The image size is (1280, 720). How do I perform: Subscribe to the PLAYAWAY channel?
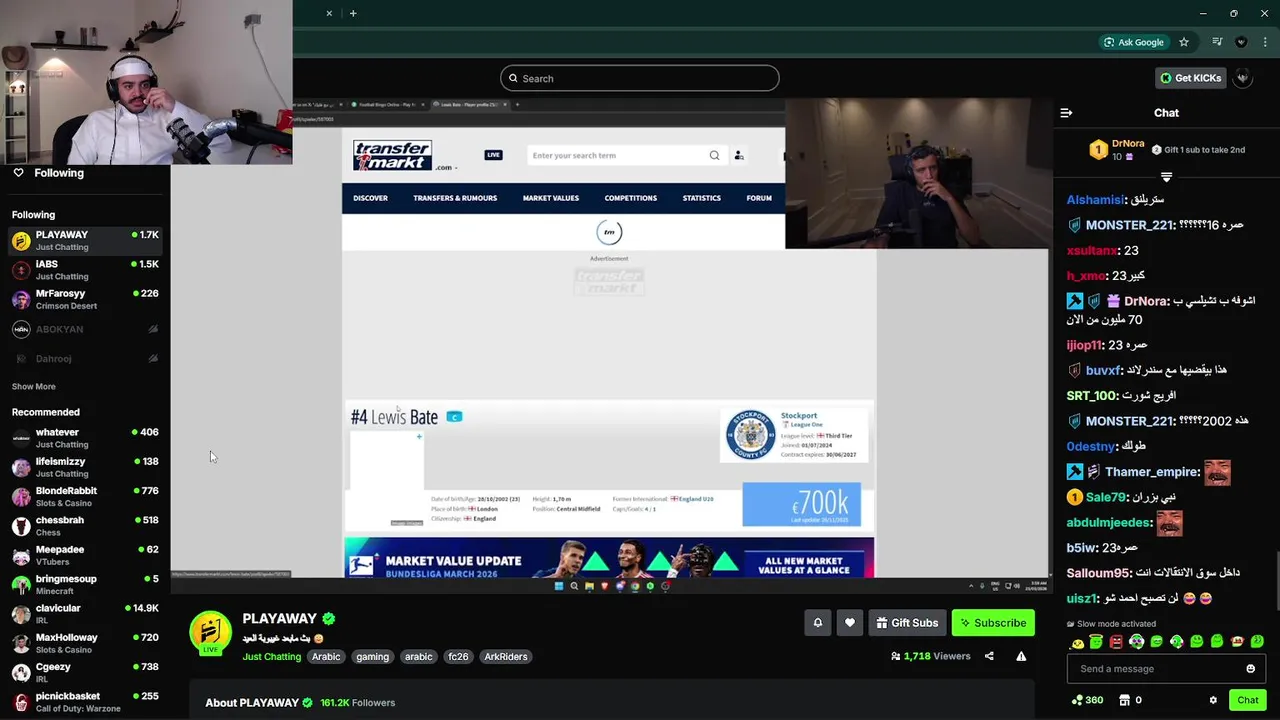tap(993, 623)
